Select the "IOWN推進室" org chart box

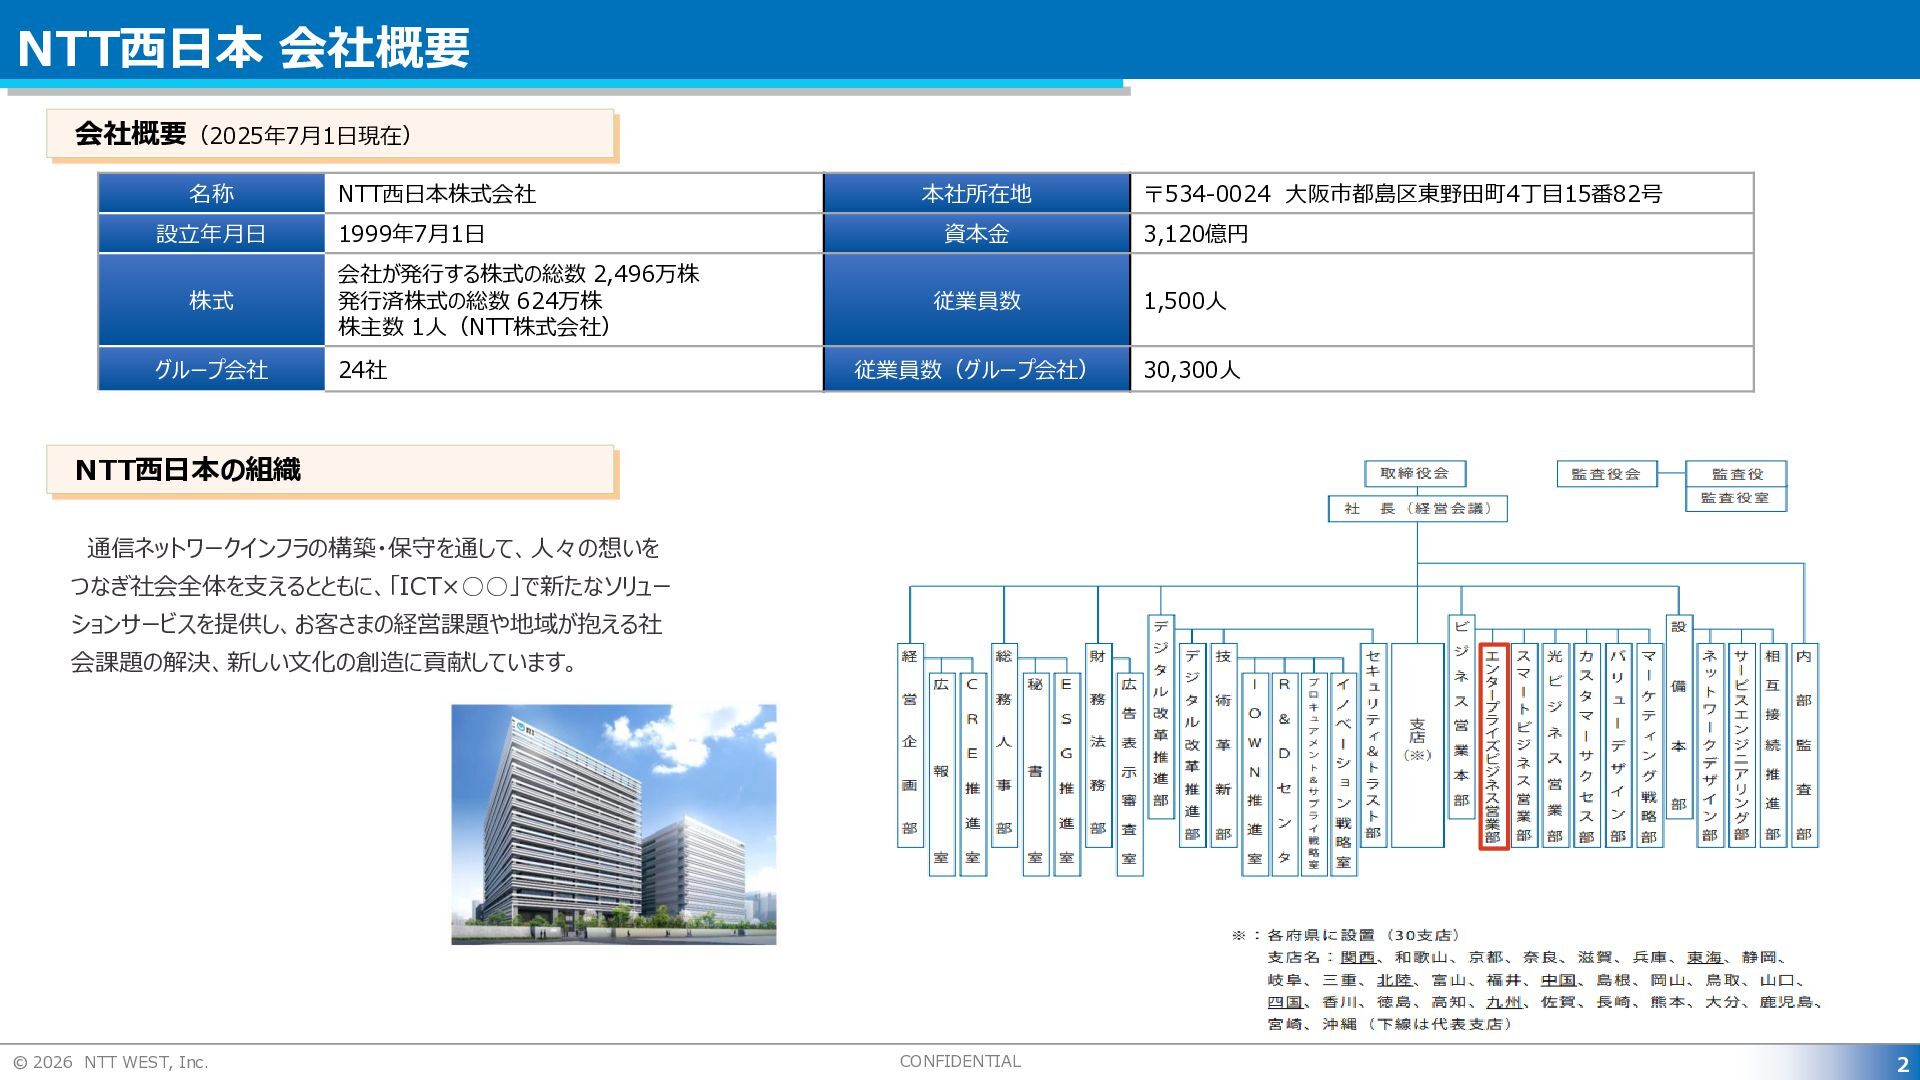[x=1254, y=773]
